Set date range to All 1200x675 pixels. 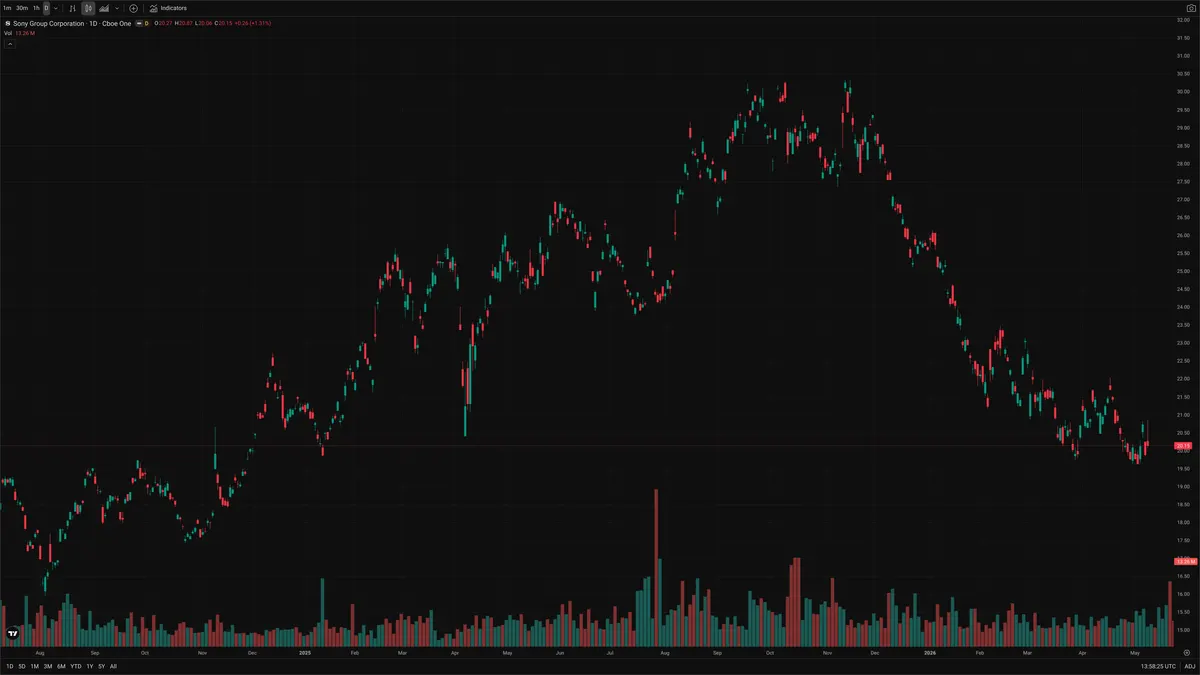pyautogui.click(x=113, y=666)
